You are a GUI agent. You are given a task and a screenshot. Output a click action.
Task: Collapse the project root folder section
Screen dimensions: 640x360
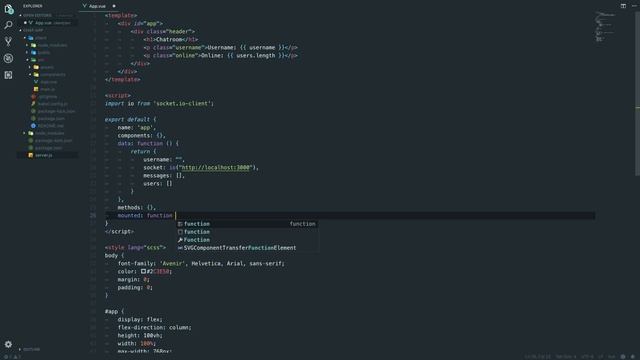pyautogui.click(x=33, y=30)
